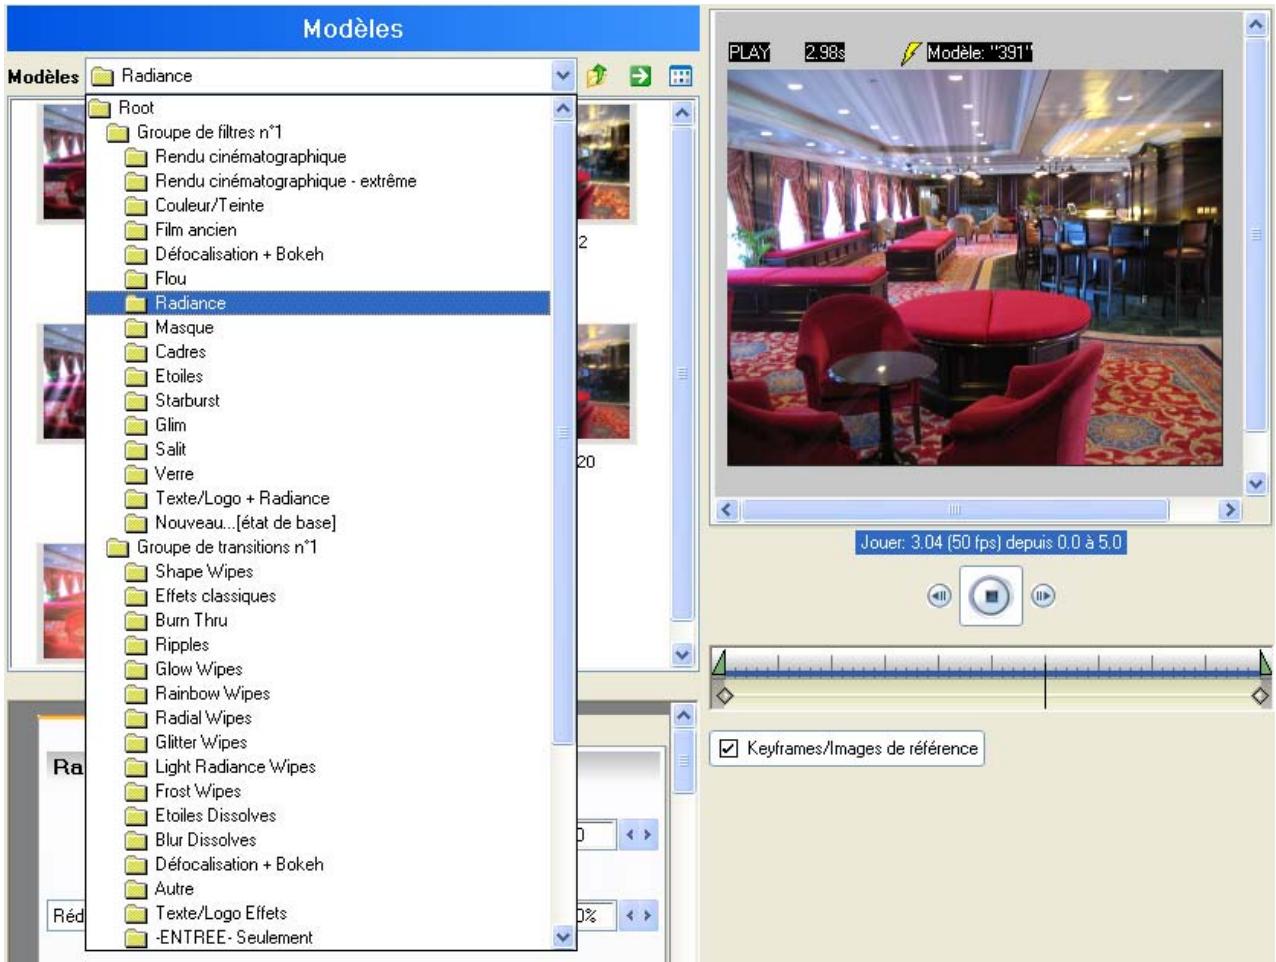Choose the Masque folder

(x=169, y=327)
